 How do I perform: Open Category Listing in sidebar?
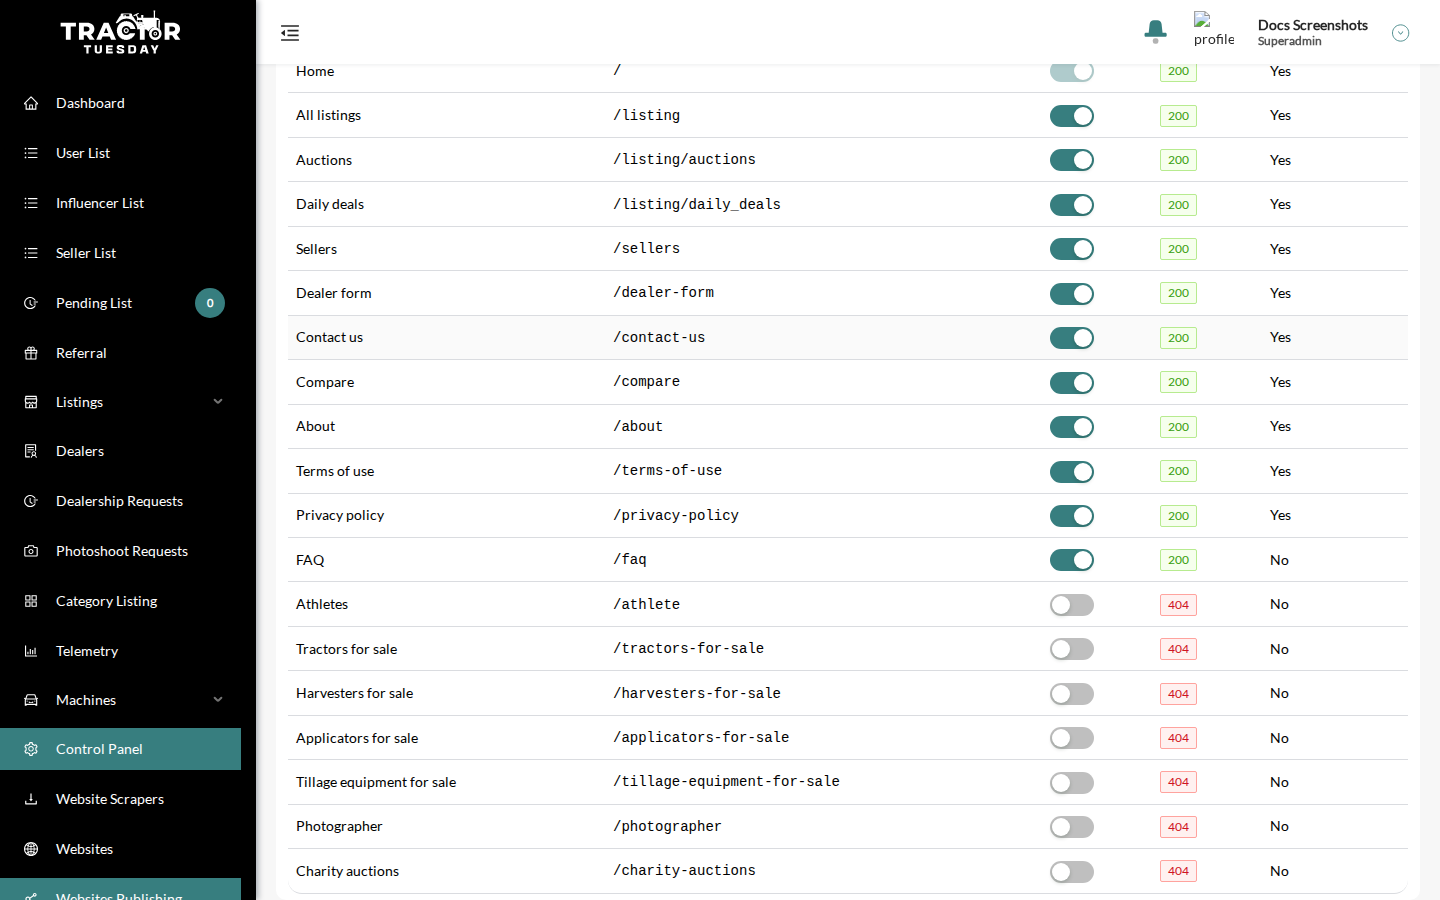click(x=120, y=601)
